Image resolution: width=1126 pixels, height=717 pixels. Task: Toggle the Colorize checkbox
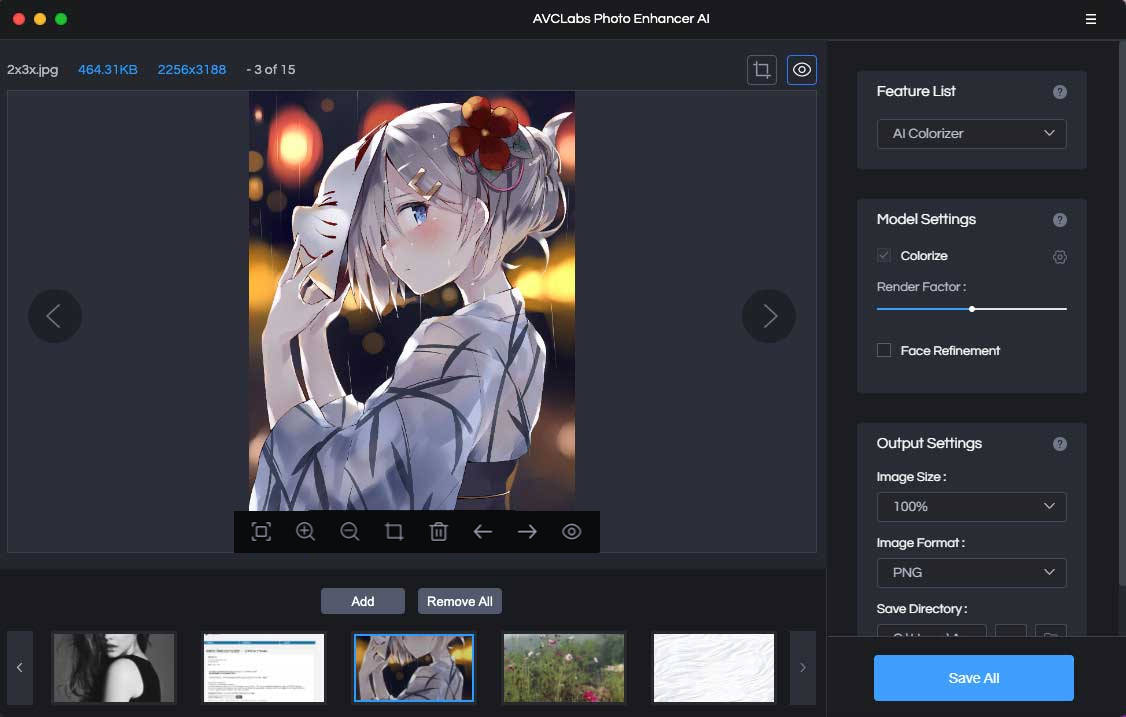coord(884,256)
